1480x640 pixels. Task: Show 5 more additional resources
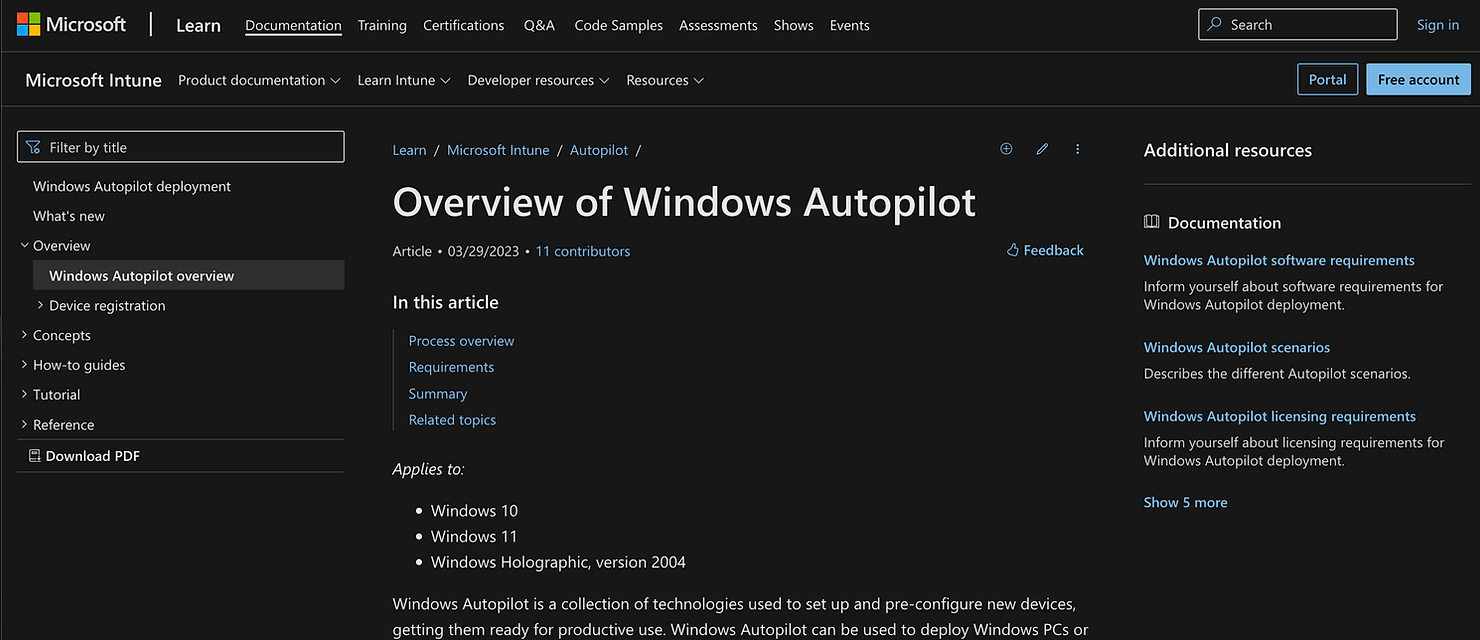pyautogui.click(x=1185, y=502)
